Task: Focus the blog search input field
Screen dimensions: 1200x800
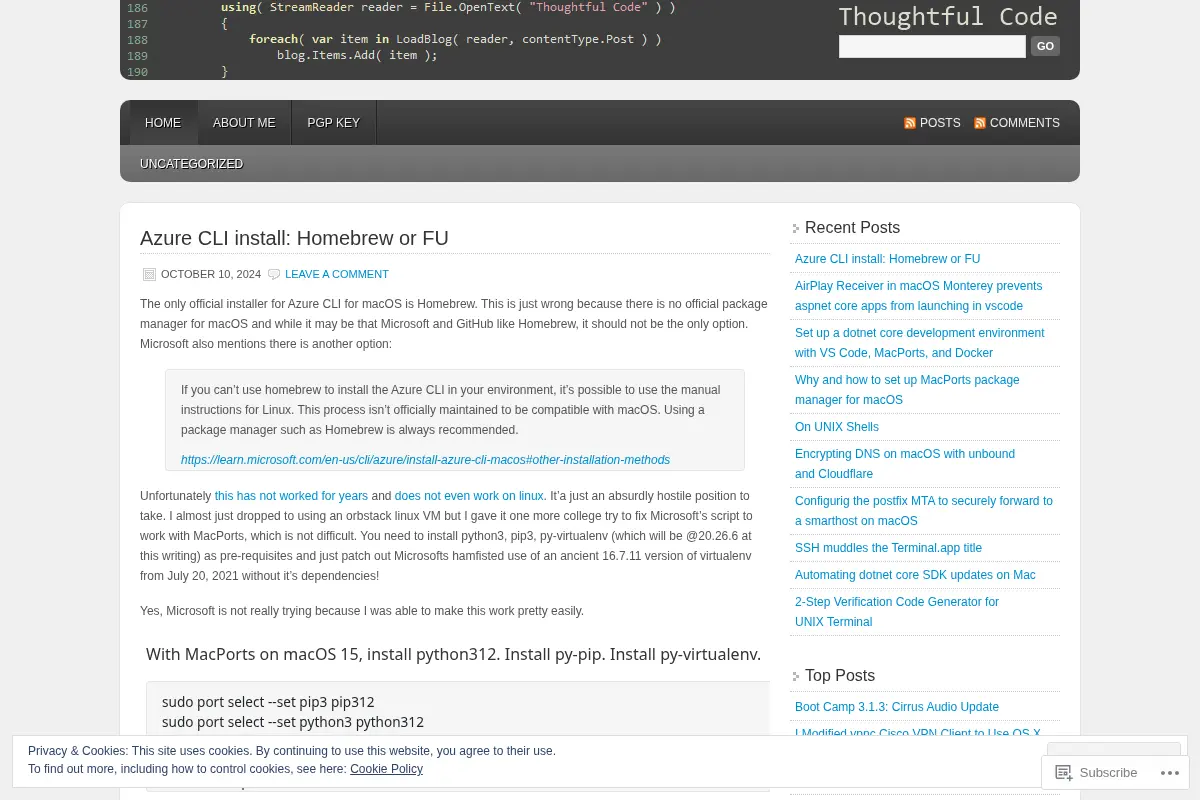Action: click(x=932, y=46)
